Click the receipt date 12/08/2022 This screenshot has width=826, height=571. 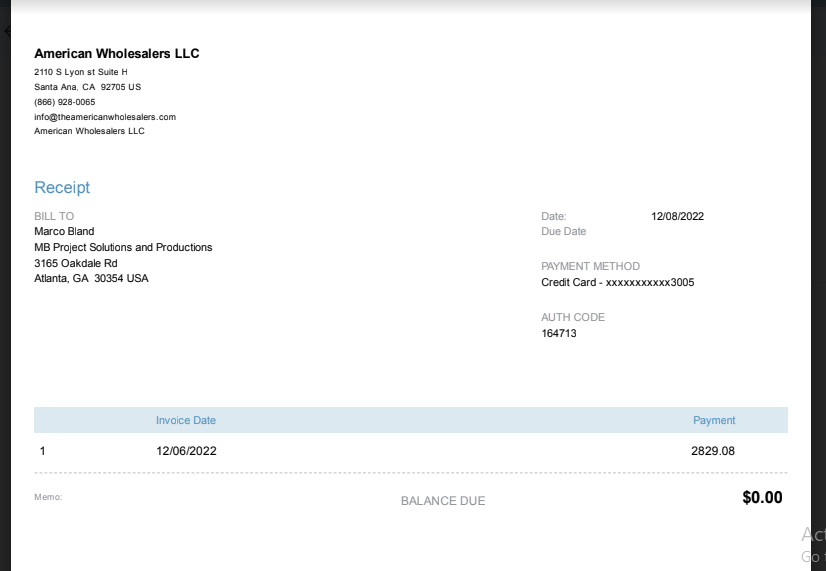click(x=677, y=216)
